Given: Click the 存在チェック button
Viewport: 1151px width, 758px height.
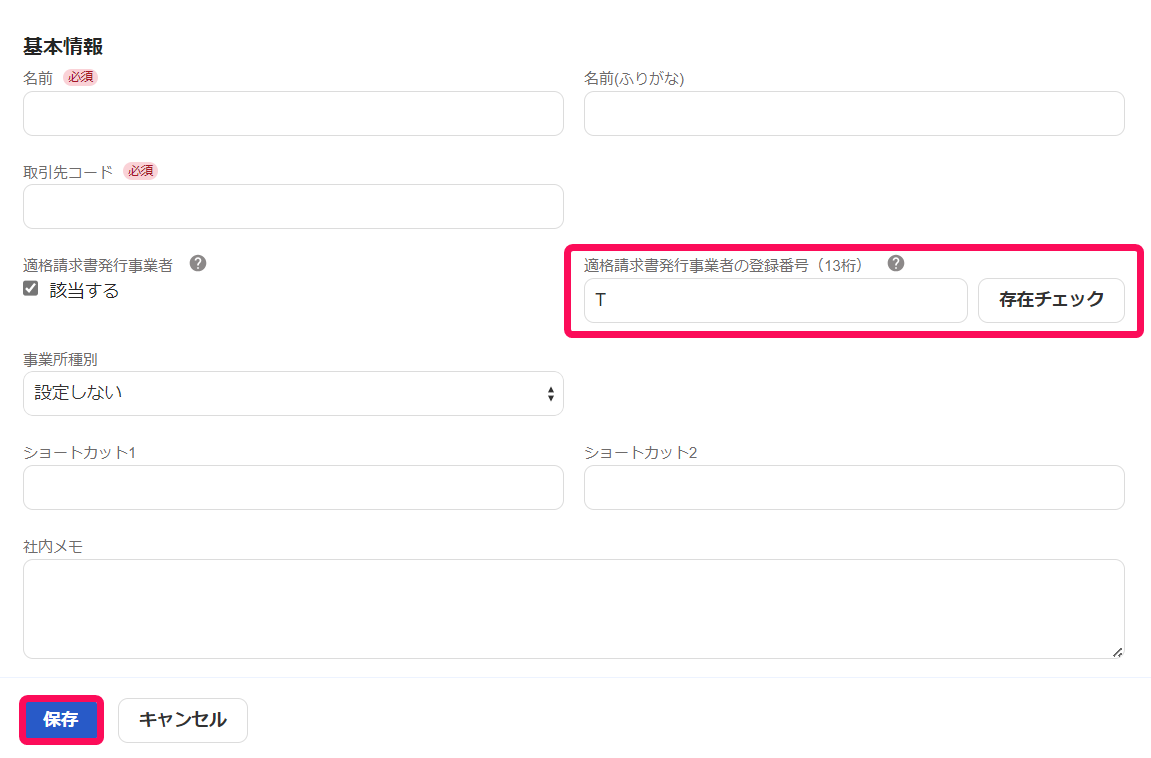Looking at the screenshot, I should [1051, 300].
